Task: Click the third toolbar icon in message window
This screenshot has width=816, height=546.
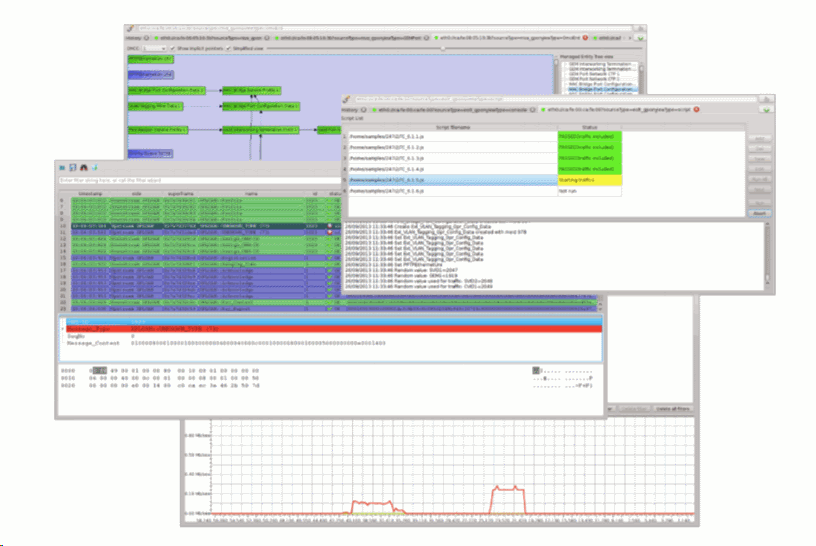Action: [x=84, y=166]
